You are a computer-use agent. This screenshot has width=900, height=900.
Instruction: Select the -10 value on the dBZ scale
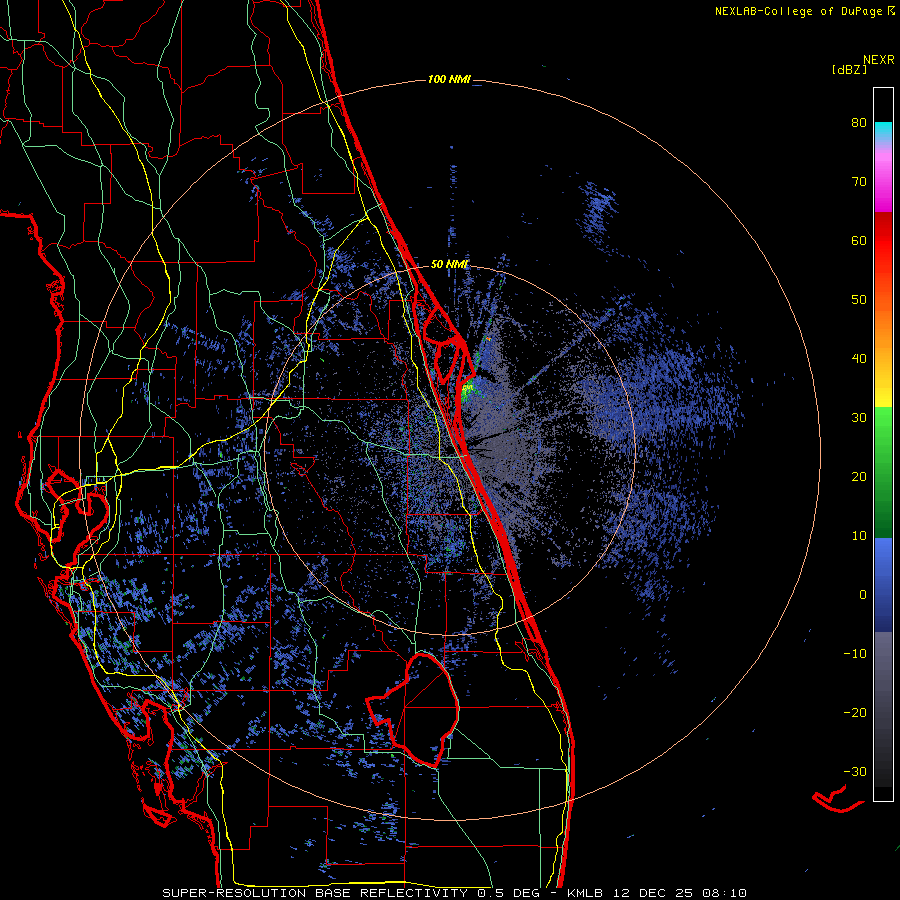tap(855, 654)
